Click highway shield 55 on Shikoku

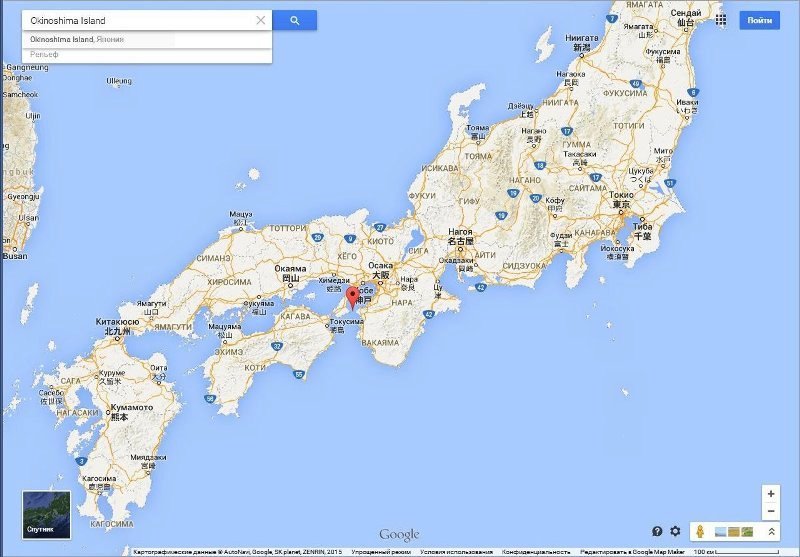coord(299,375)
